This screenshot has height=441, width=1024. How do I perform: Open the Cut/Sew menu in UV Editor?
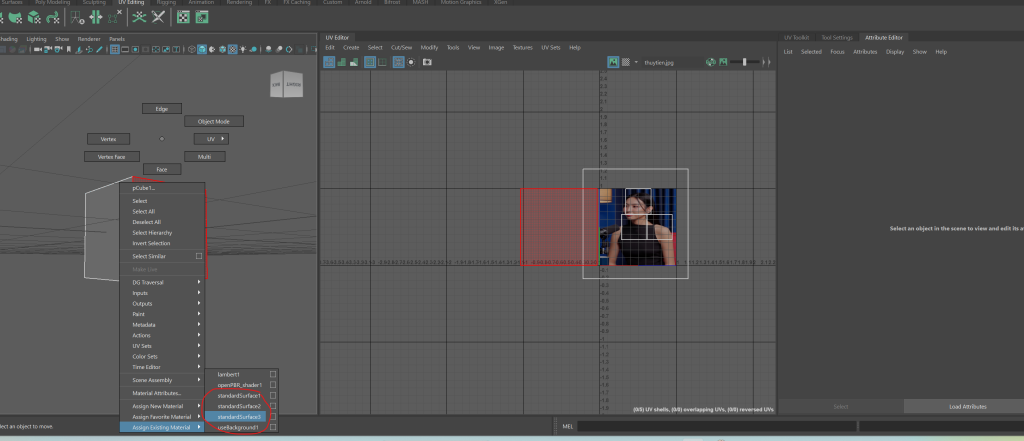(x=402, y=47)
